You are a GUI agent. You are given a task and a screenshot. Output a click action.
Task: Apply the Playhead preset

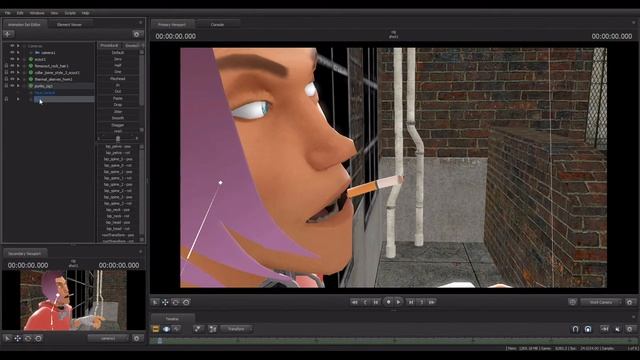pos(118,78)
